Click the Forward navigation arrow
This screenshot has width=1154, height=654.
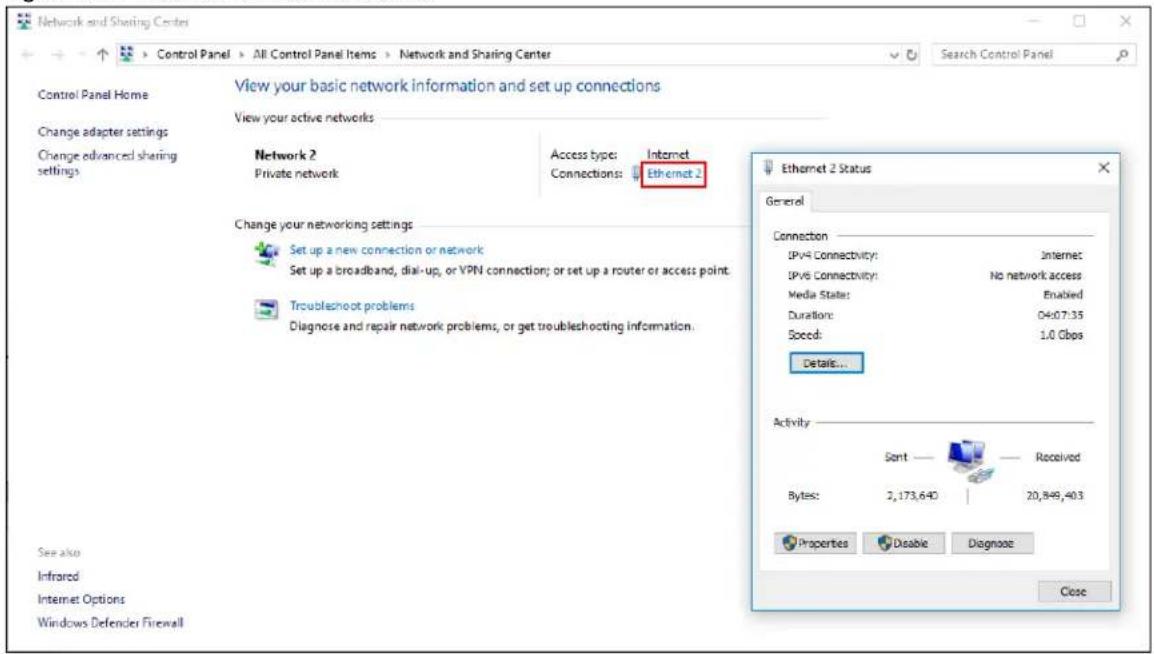57,54
